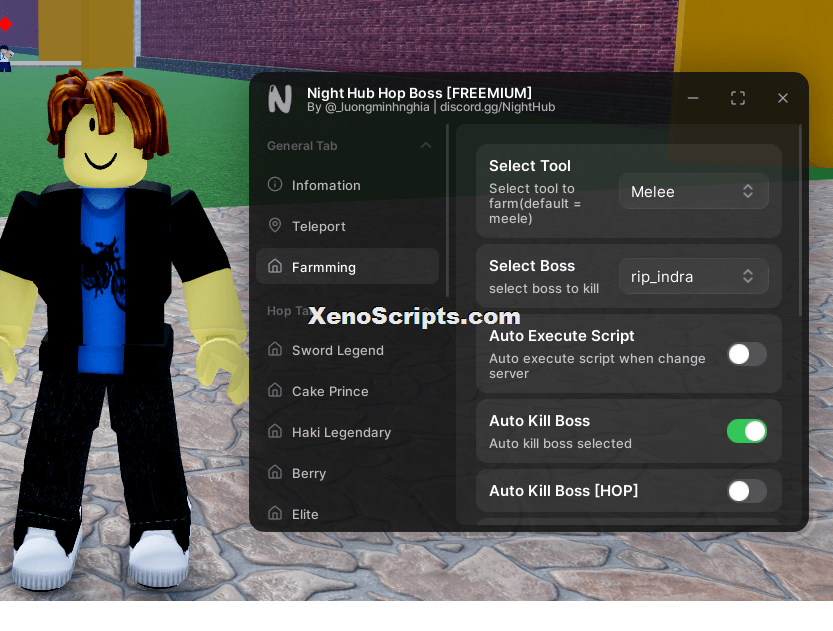This screenshot has width=833, height=631.
Task: Click the Infomation info circle icon
Action: (x=275, y=184)
